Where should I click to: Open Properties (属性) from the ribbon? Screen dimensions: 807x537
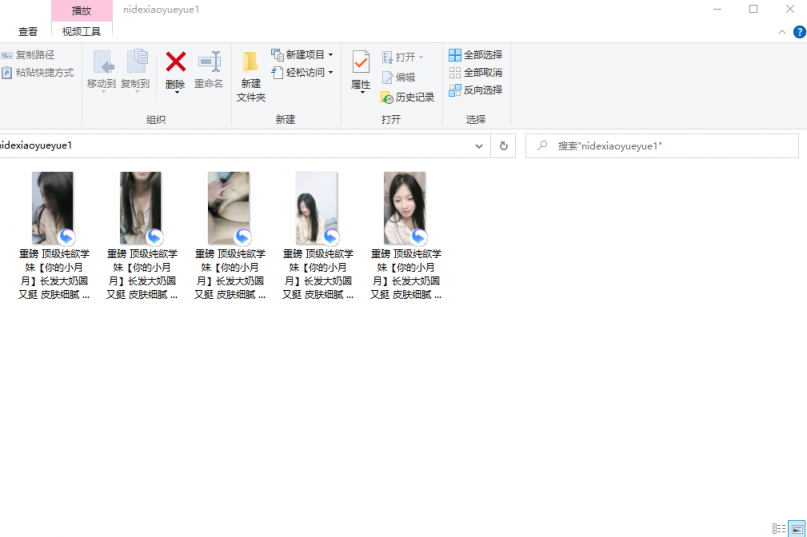[361, 70]
